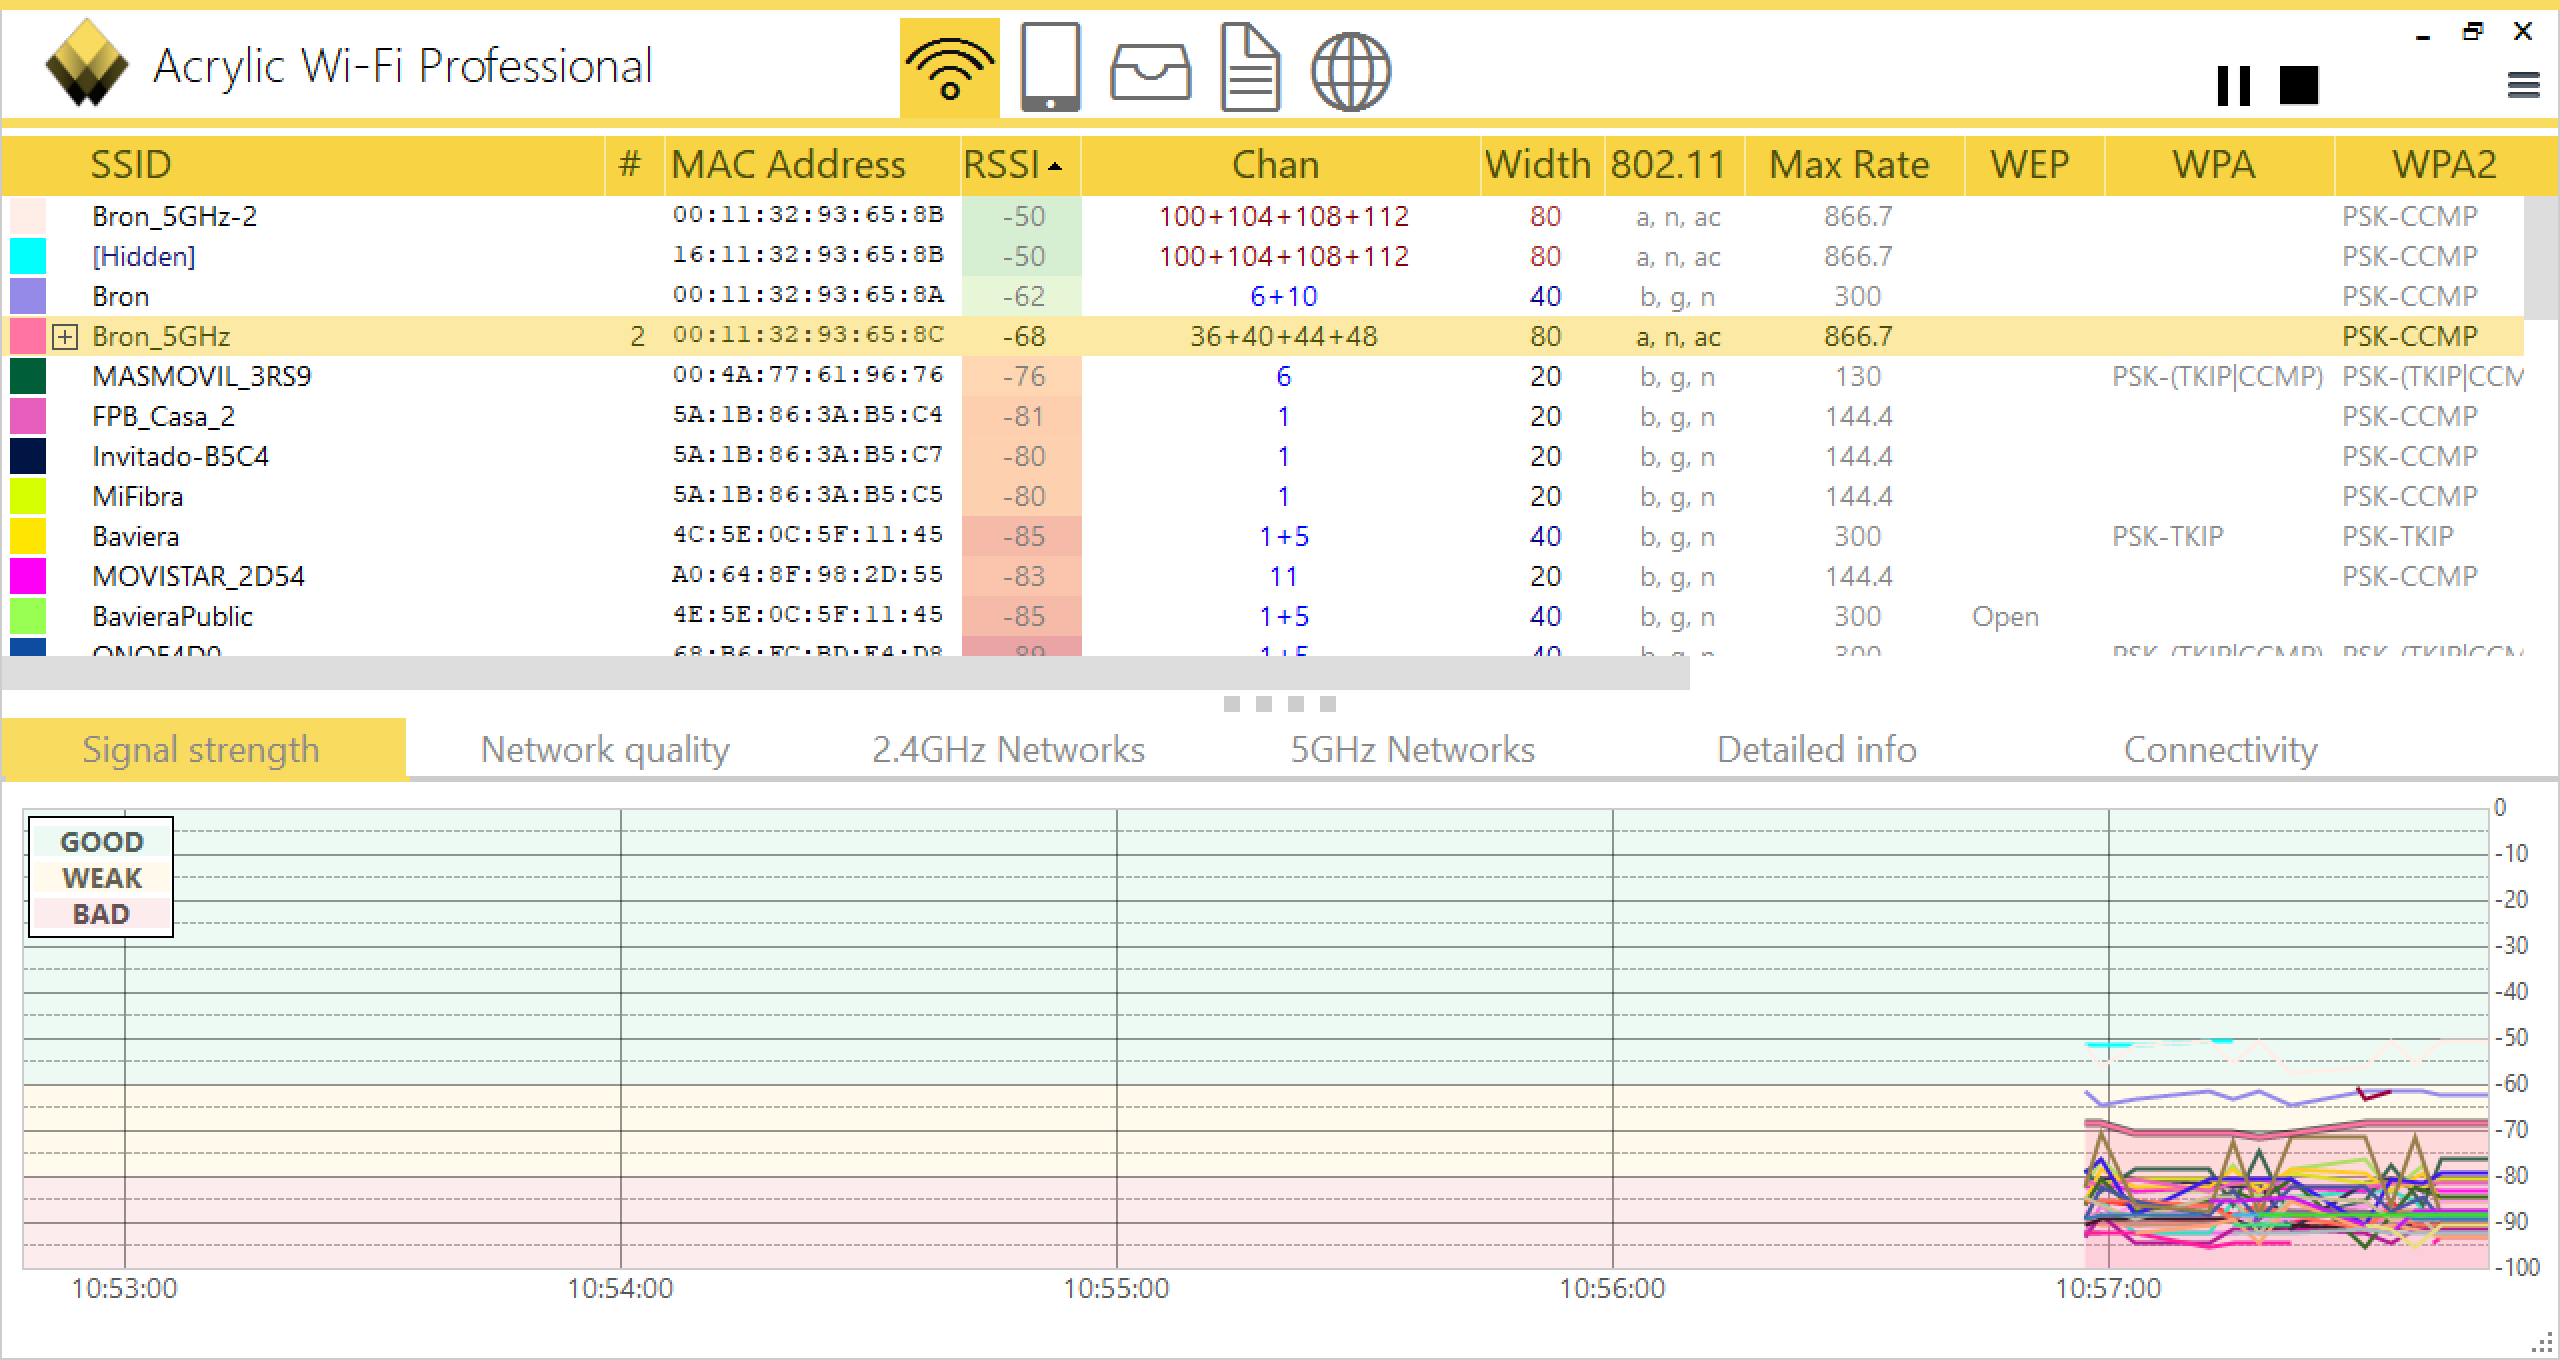Viewport: 2560px width, 1360px height.
Task: Expand the Bron_5GHz network group
Action: click(65, 337)
